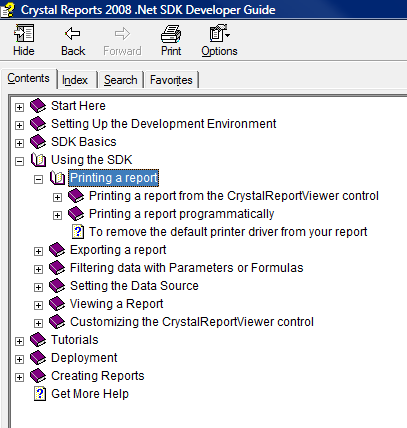Expand the Start Here node
The height and width of the screenshot is (428, 407).
point(19,107)
